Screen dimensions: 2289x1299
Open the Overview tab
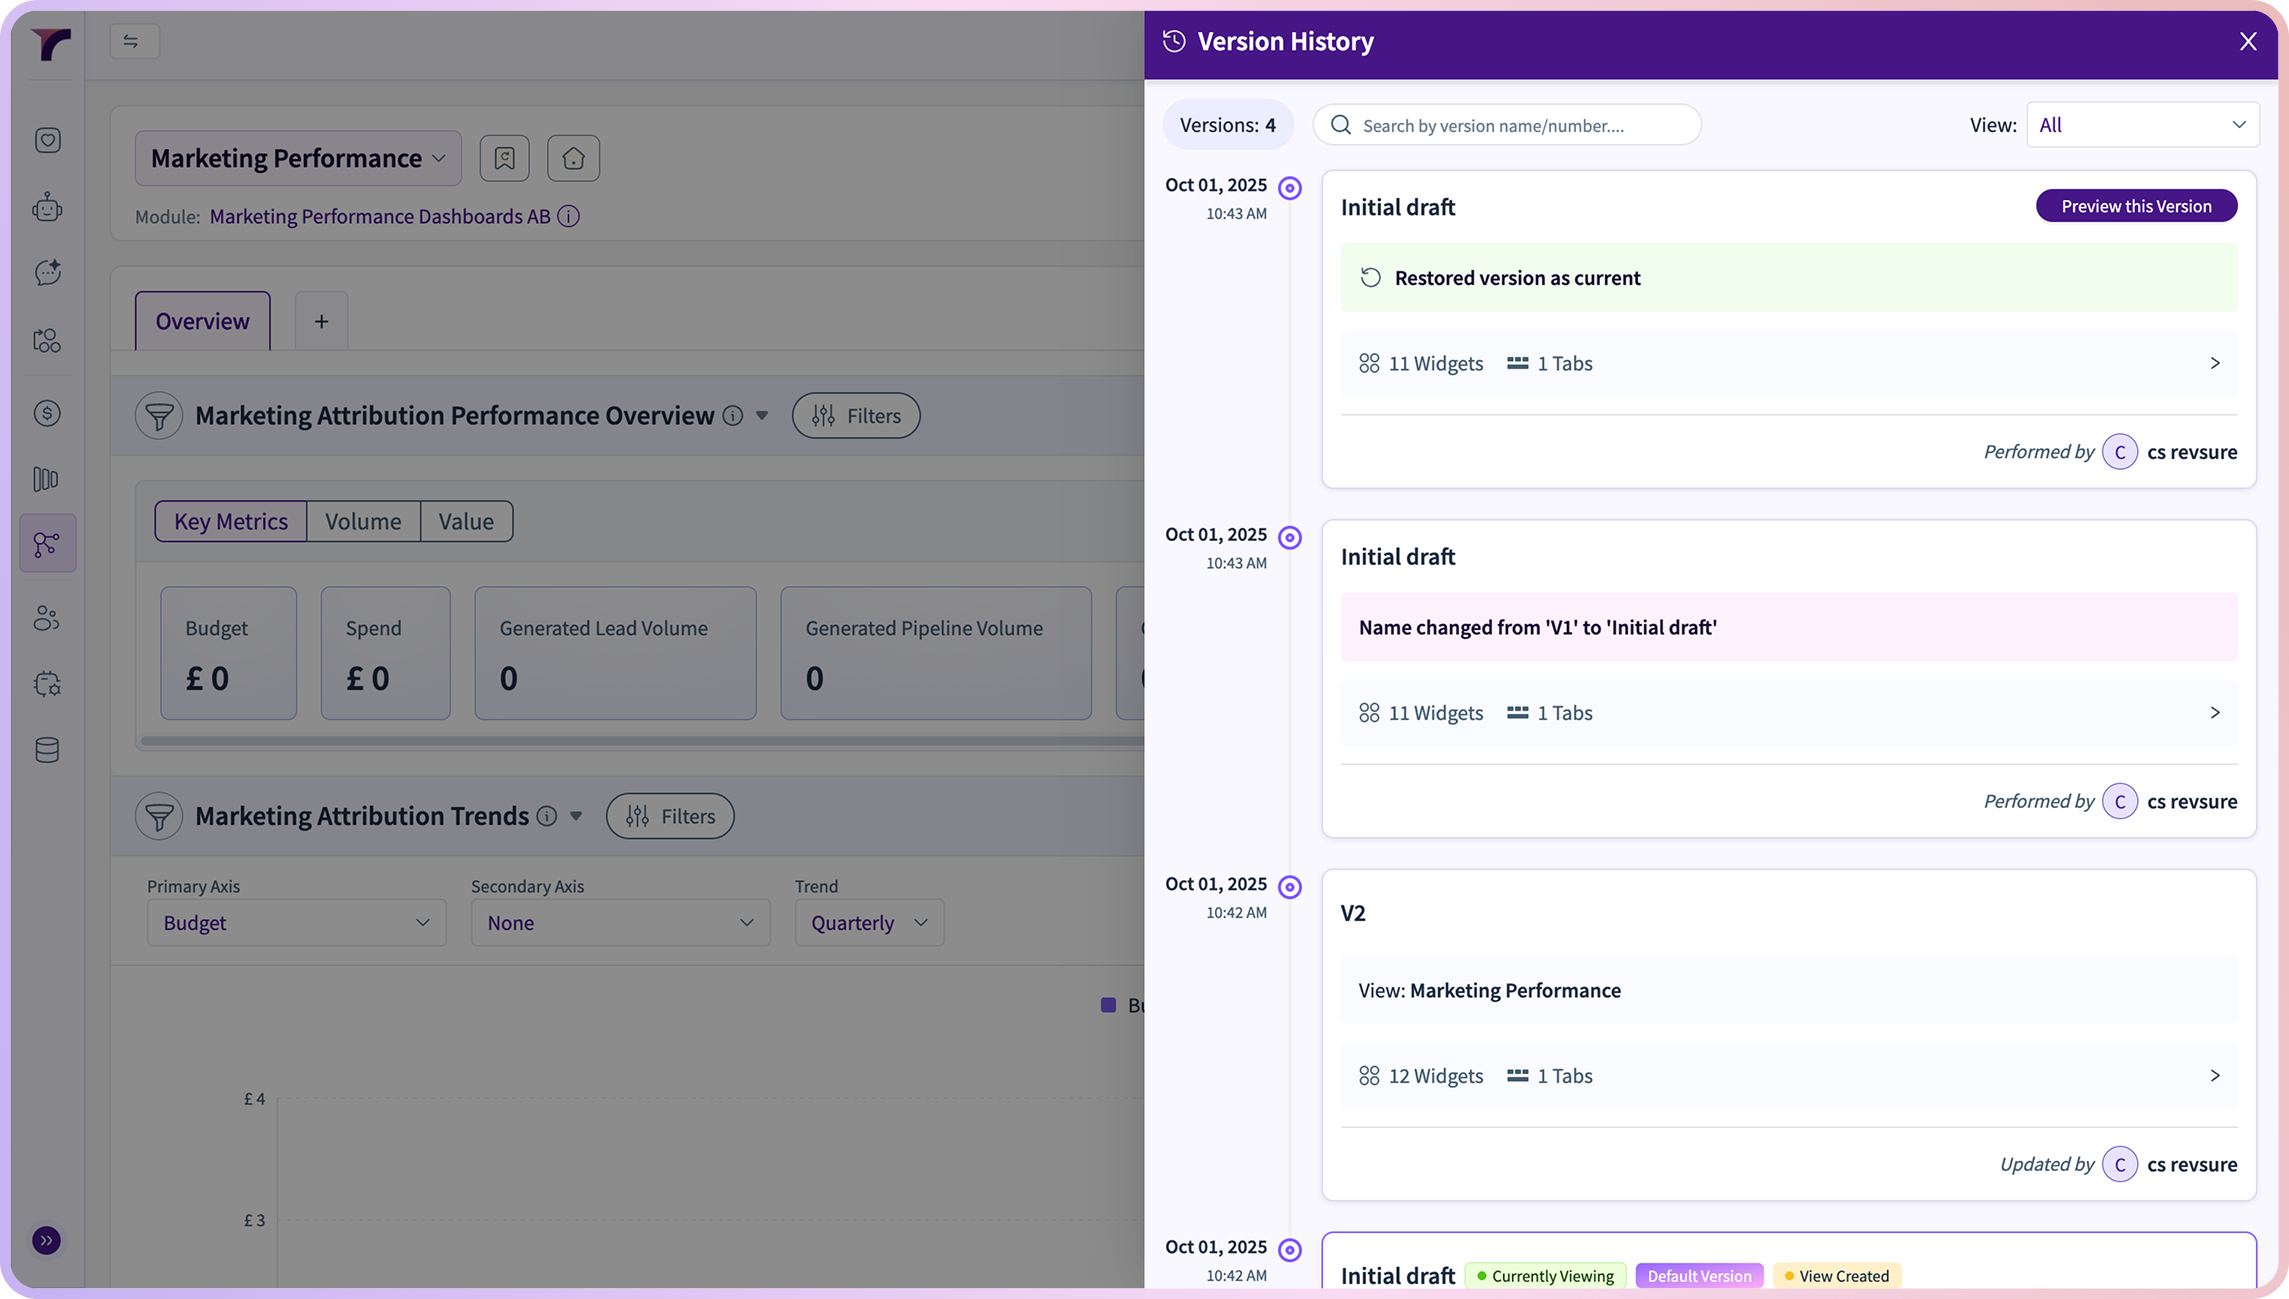click(202, 321)
